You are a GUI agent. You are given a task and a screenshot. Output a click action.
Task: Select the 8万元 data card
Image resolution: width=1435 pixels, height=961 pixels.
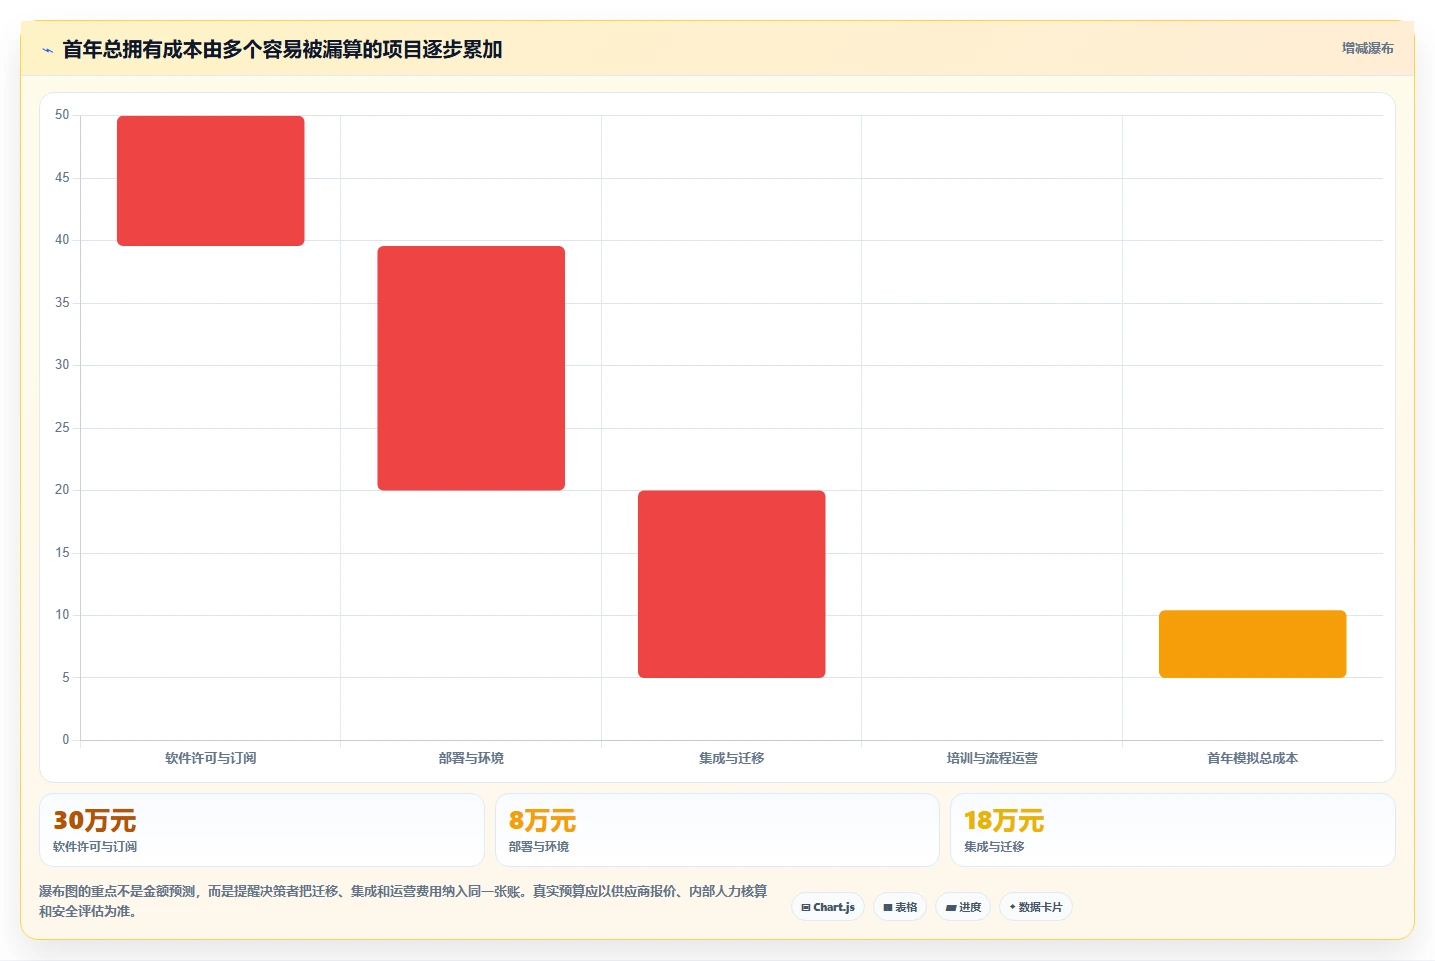coord(717,830)
